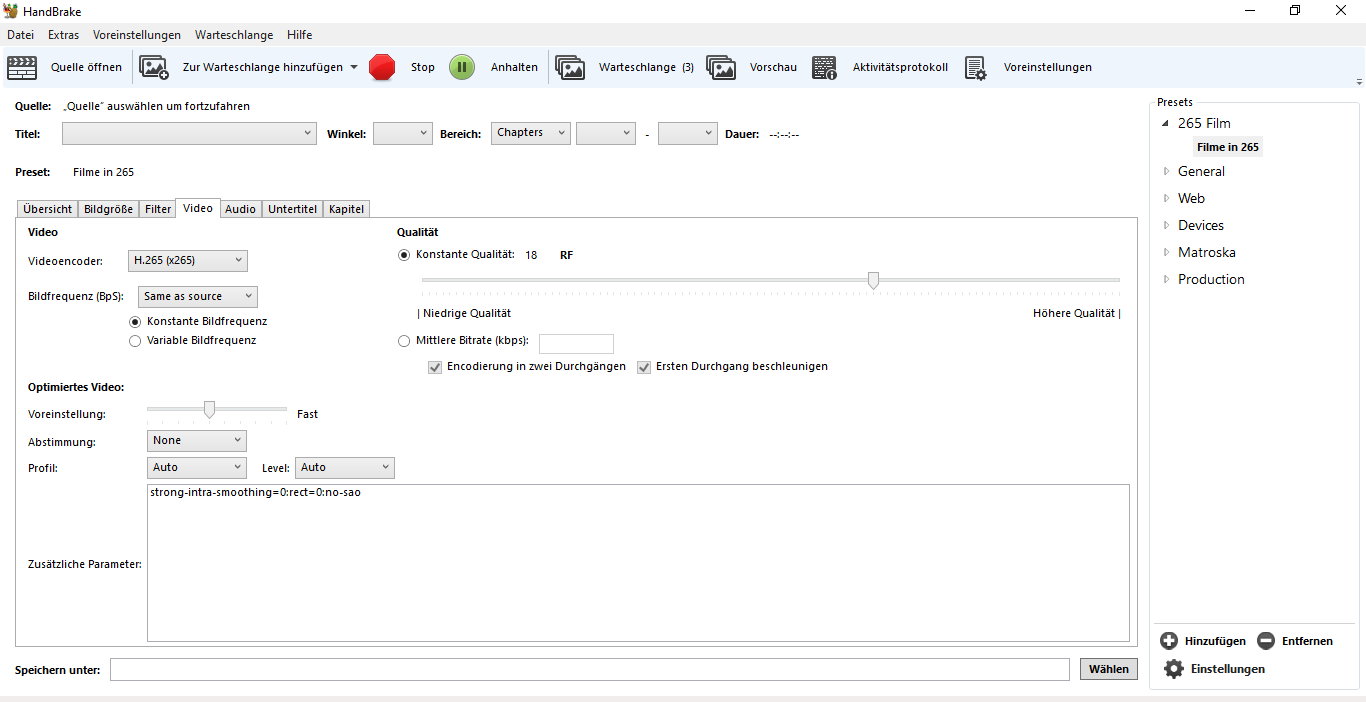Select Konstante Qualität radio button

tap(404, 255)
